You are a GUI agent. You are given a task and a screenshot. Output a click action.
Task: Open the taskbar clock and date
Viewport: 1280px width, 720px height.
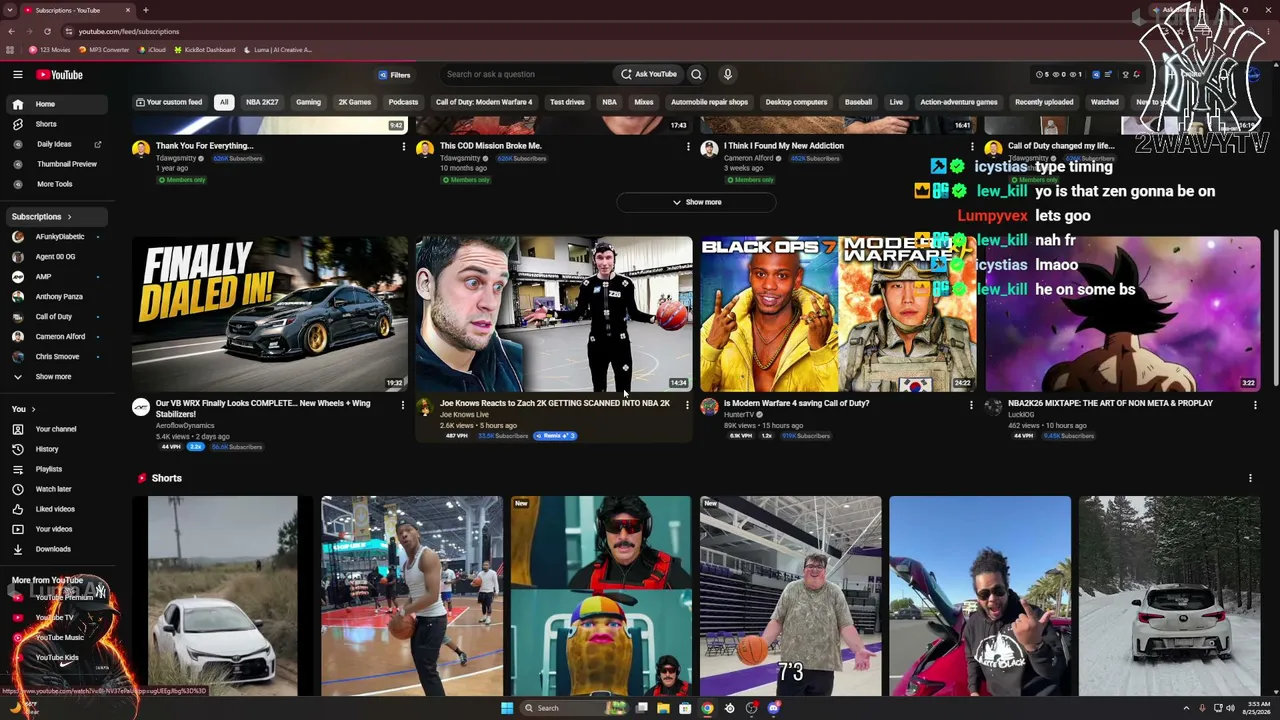[1257, 708]
